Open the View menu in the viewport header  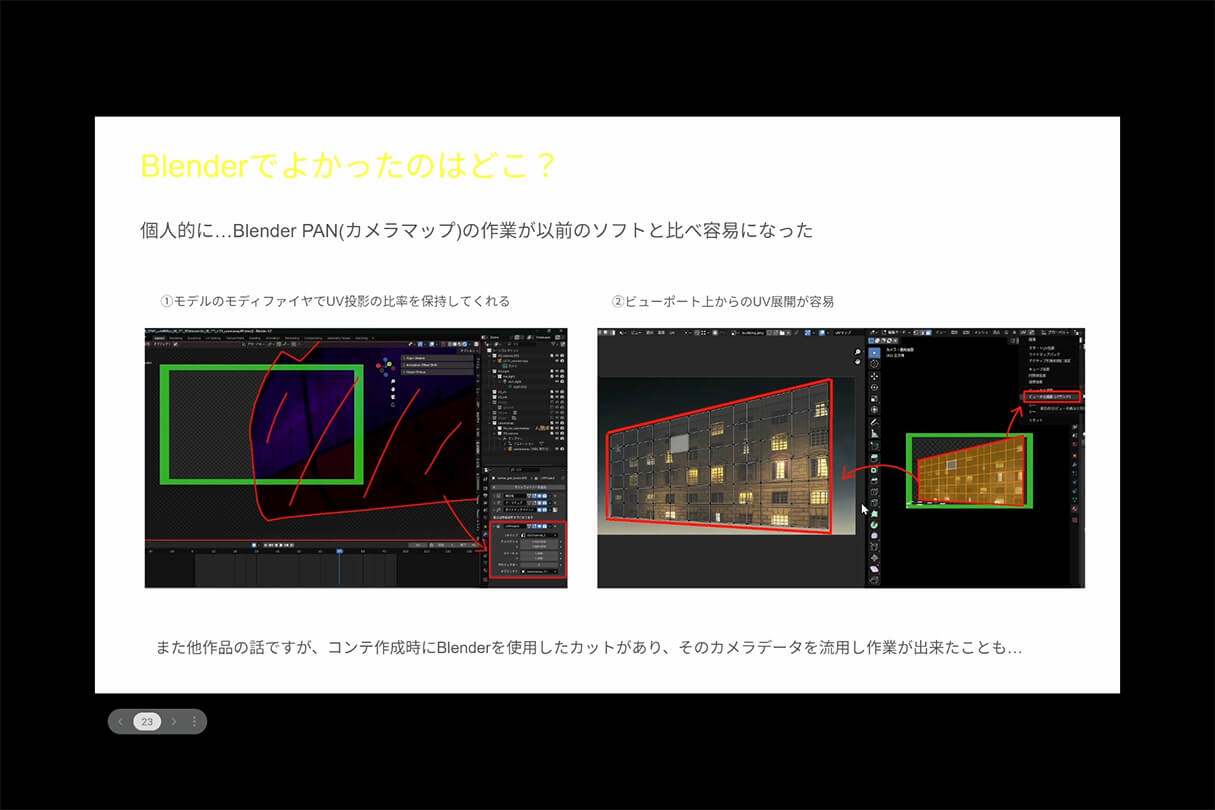937,331
